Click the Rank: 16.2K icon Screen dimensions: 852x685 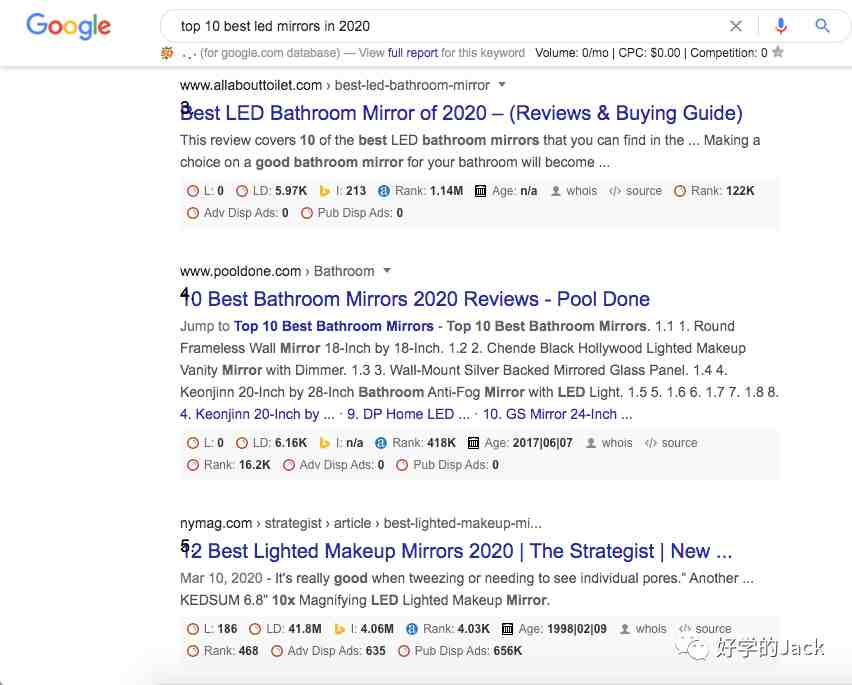point(193,465)
